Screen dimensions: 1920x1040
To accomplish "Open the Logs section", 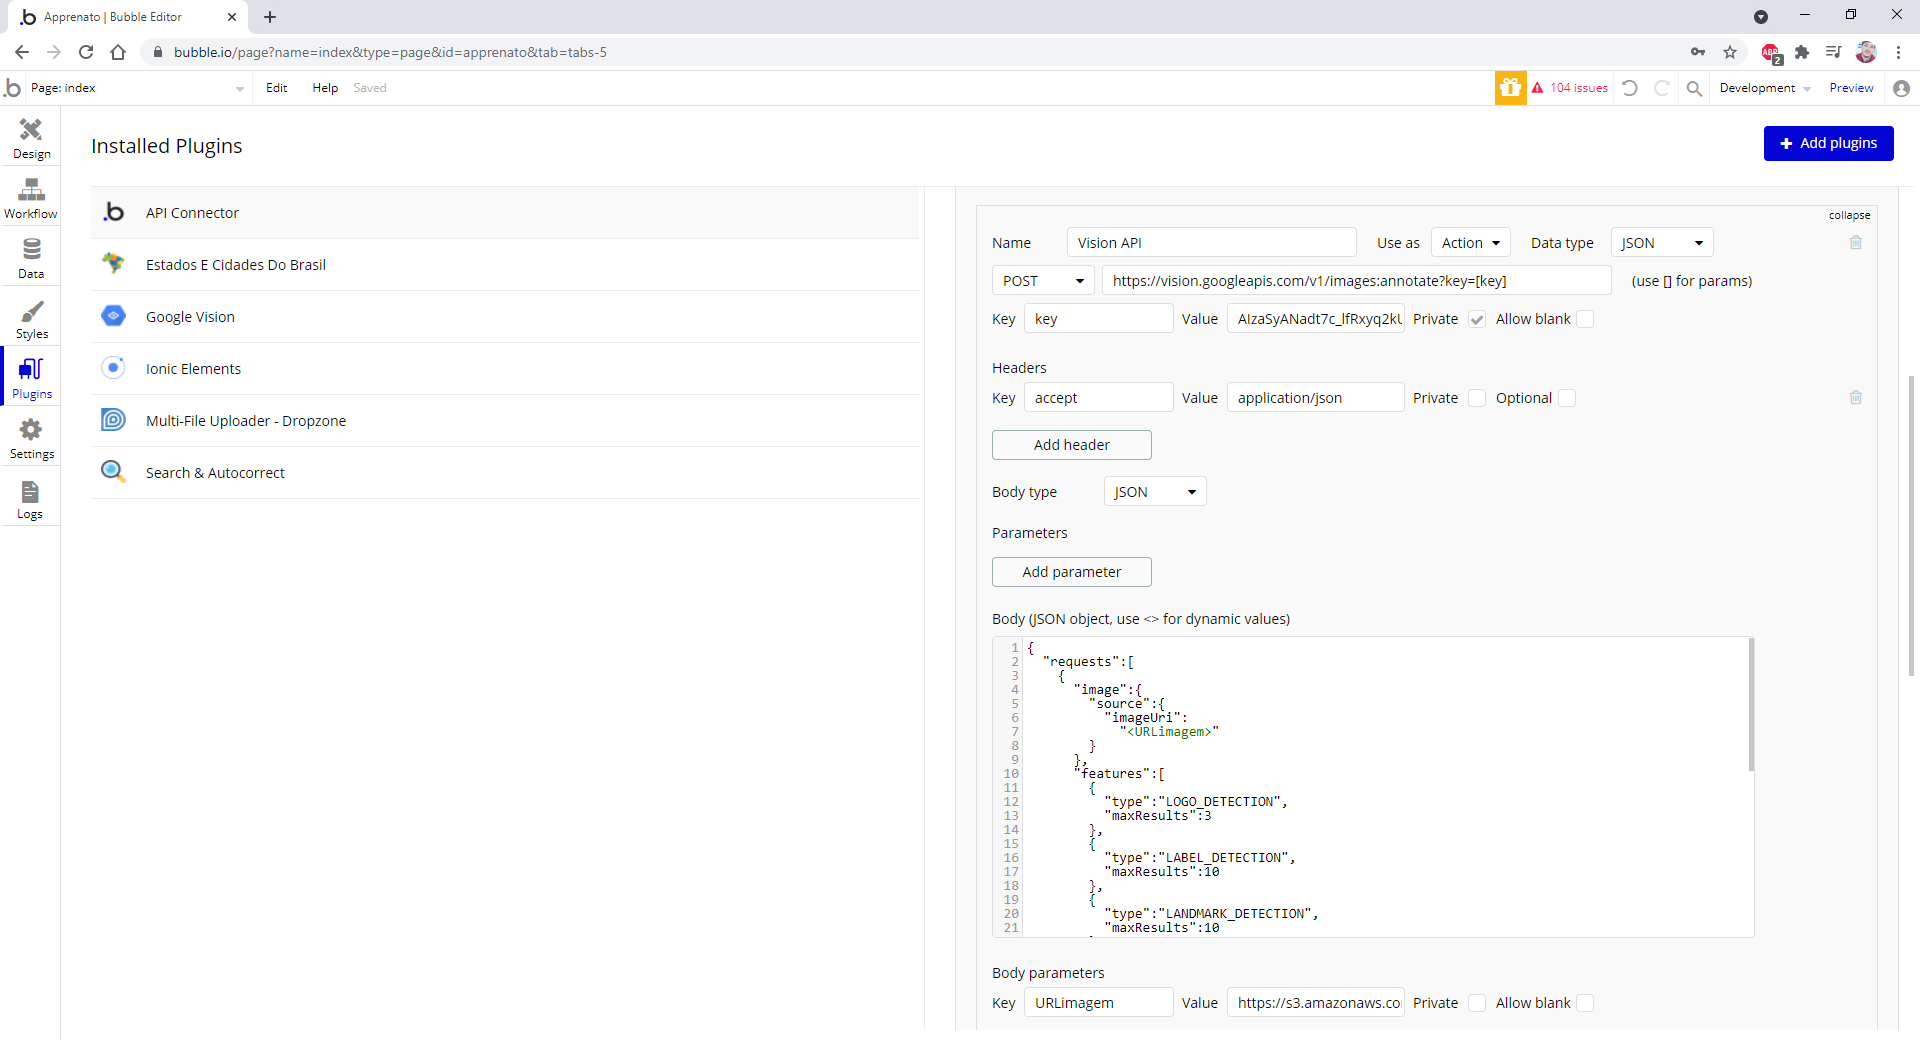I will [31, 499].
